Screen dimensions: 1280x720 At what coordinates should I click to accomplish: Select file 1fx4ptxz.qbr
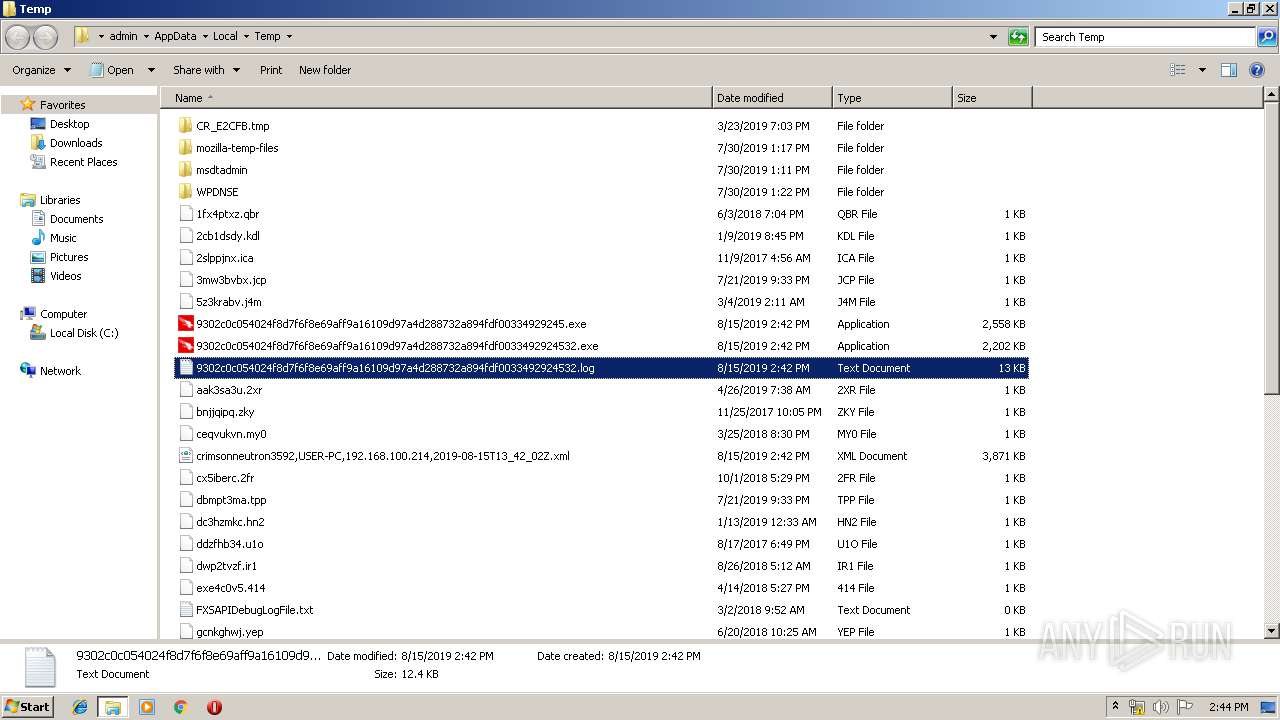(x=227, y=214)
